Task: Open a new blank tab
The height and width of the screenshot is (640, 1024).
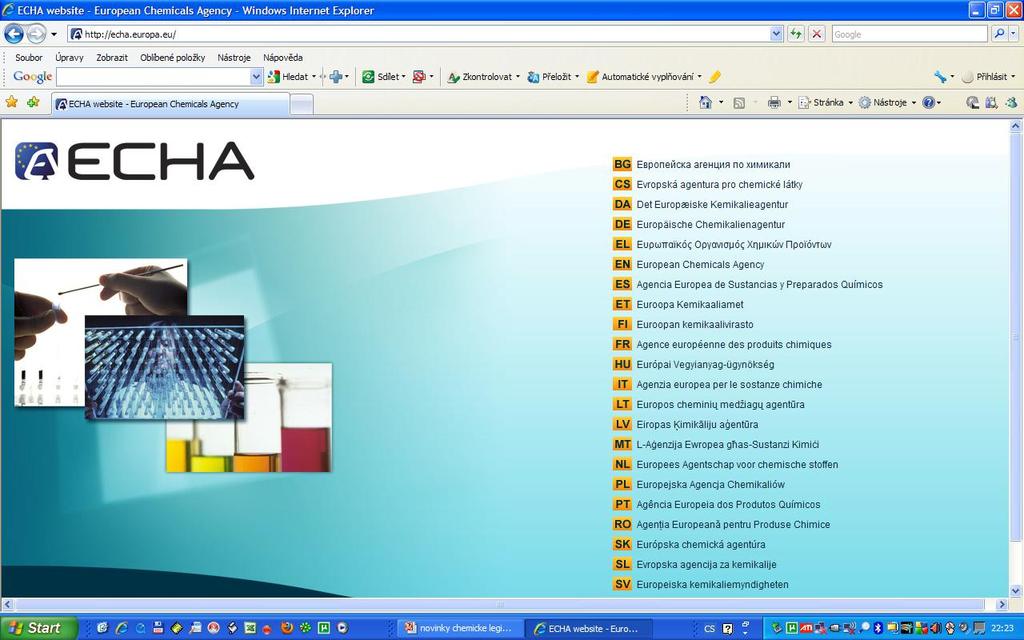Action: click(x=302, y=104)
